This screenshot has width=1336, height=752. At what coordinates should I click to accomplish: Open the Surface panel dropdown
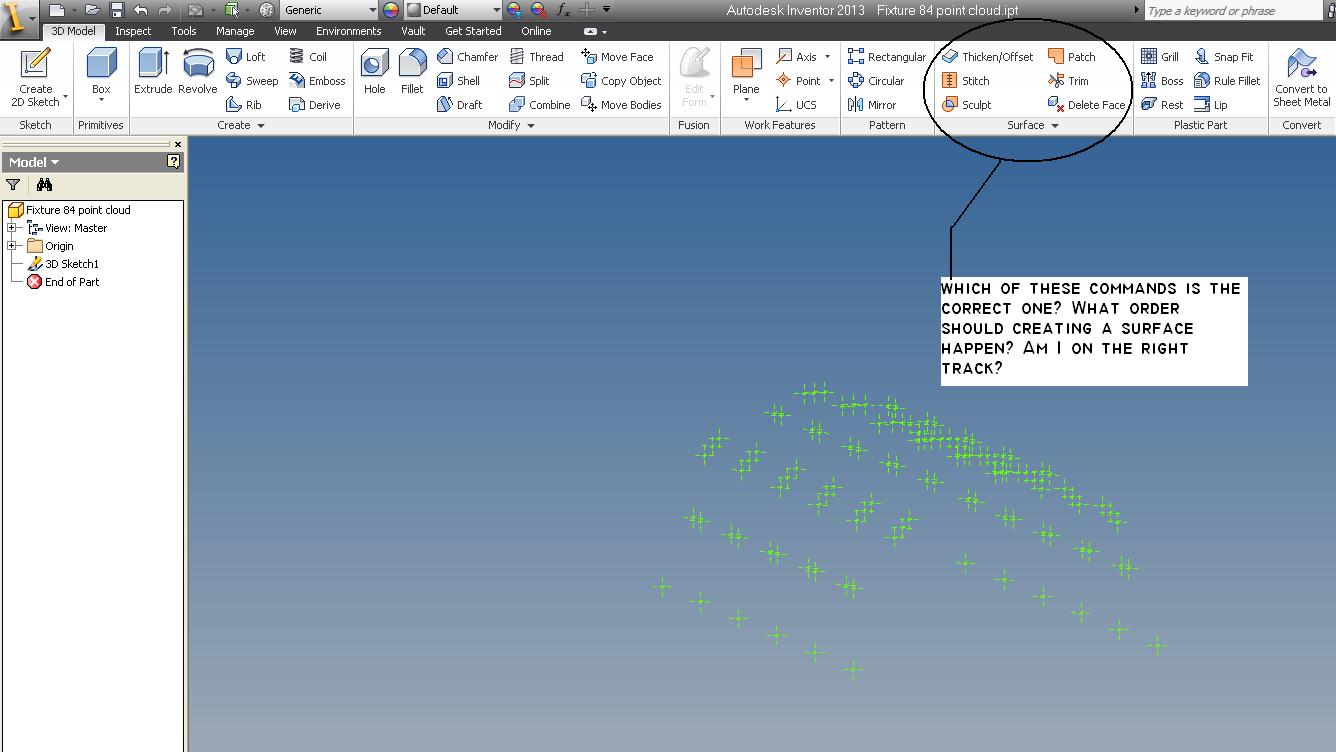pos(1055,126)
